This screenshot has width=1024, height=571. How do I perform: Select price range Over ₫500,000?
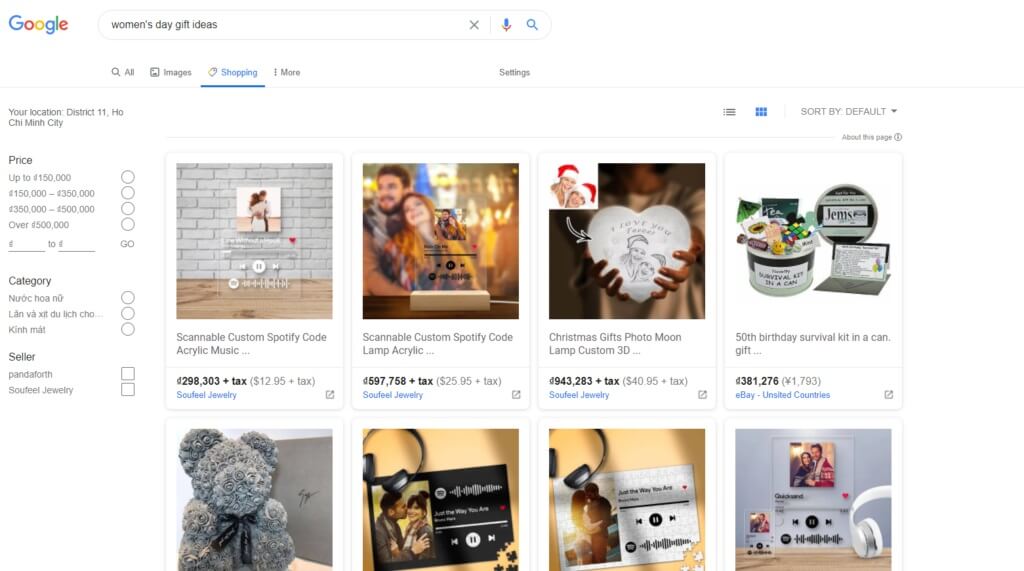point(128,224)
